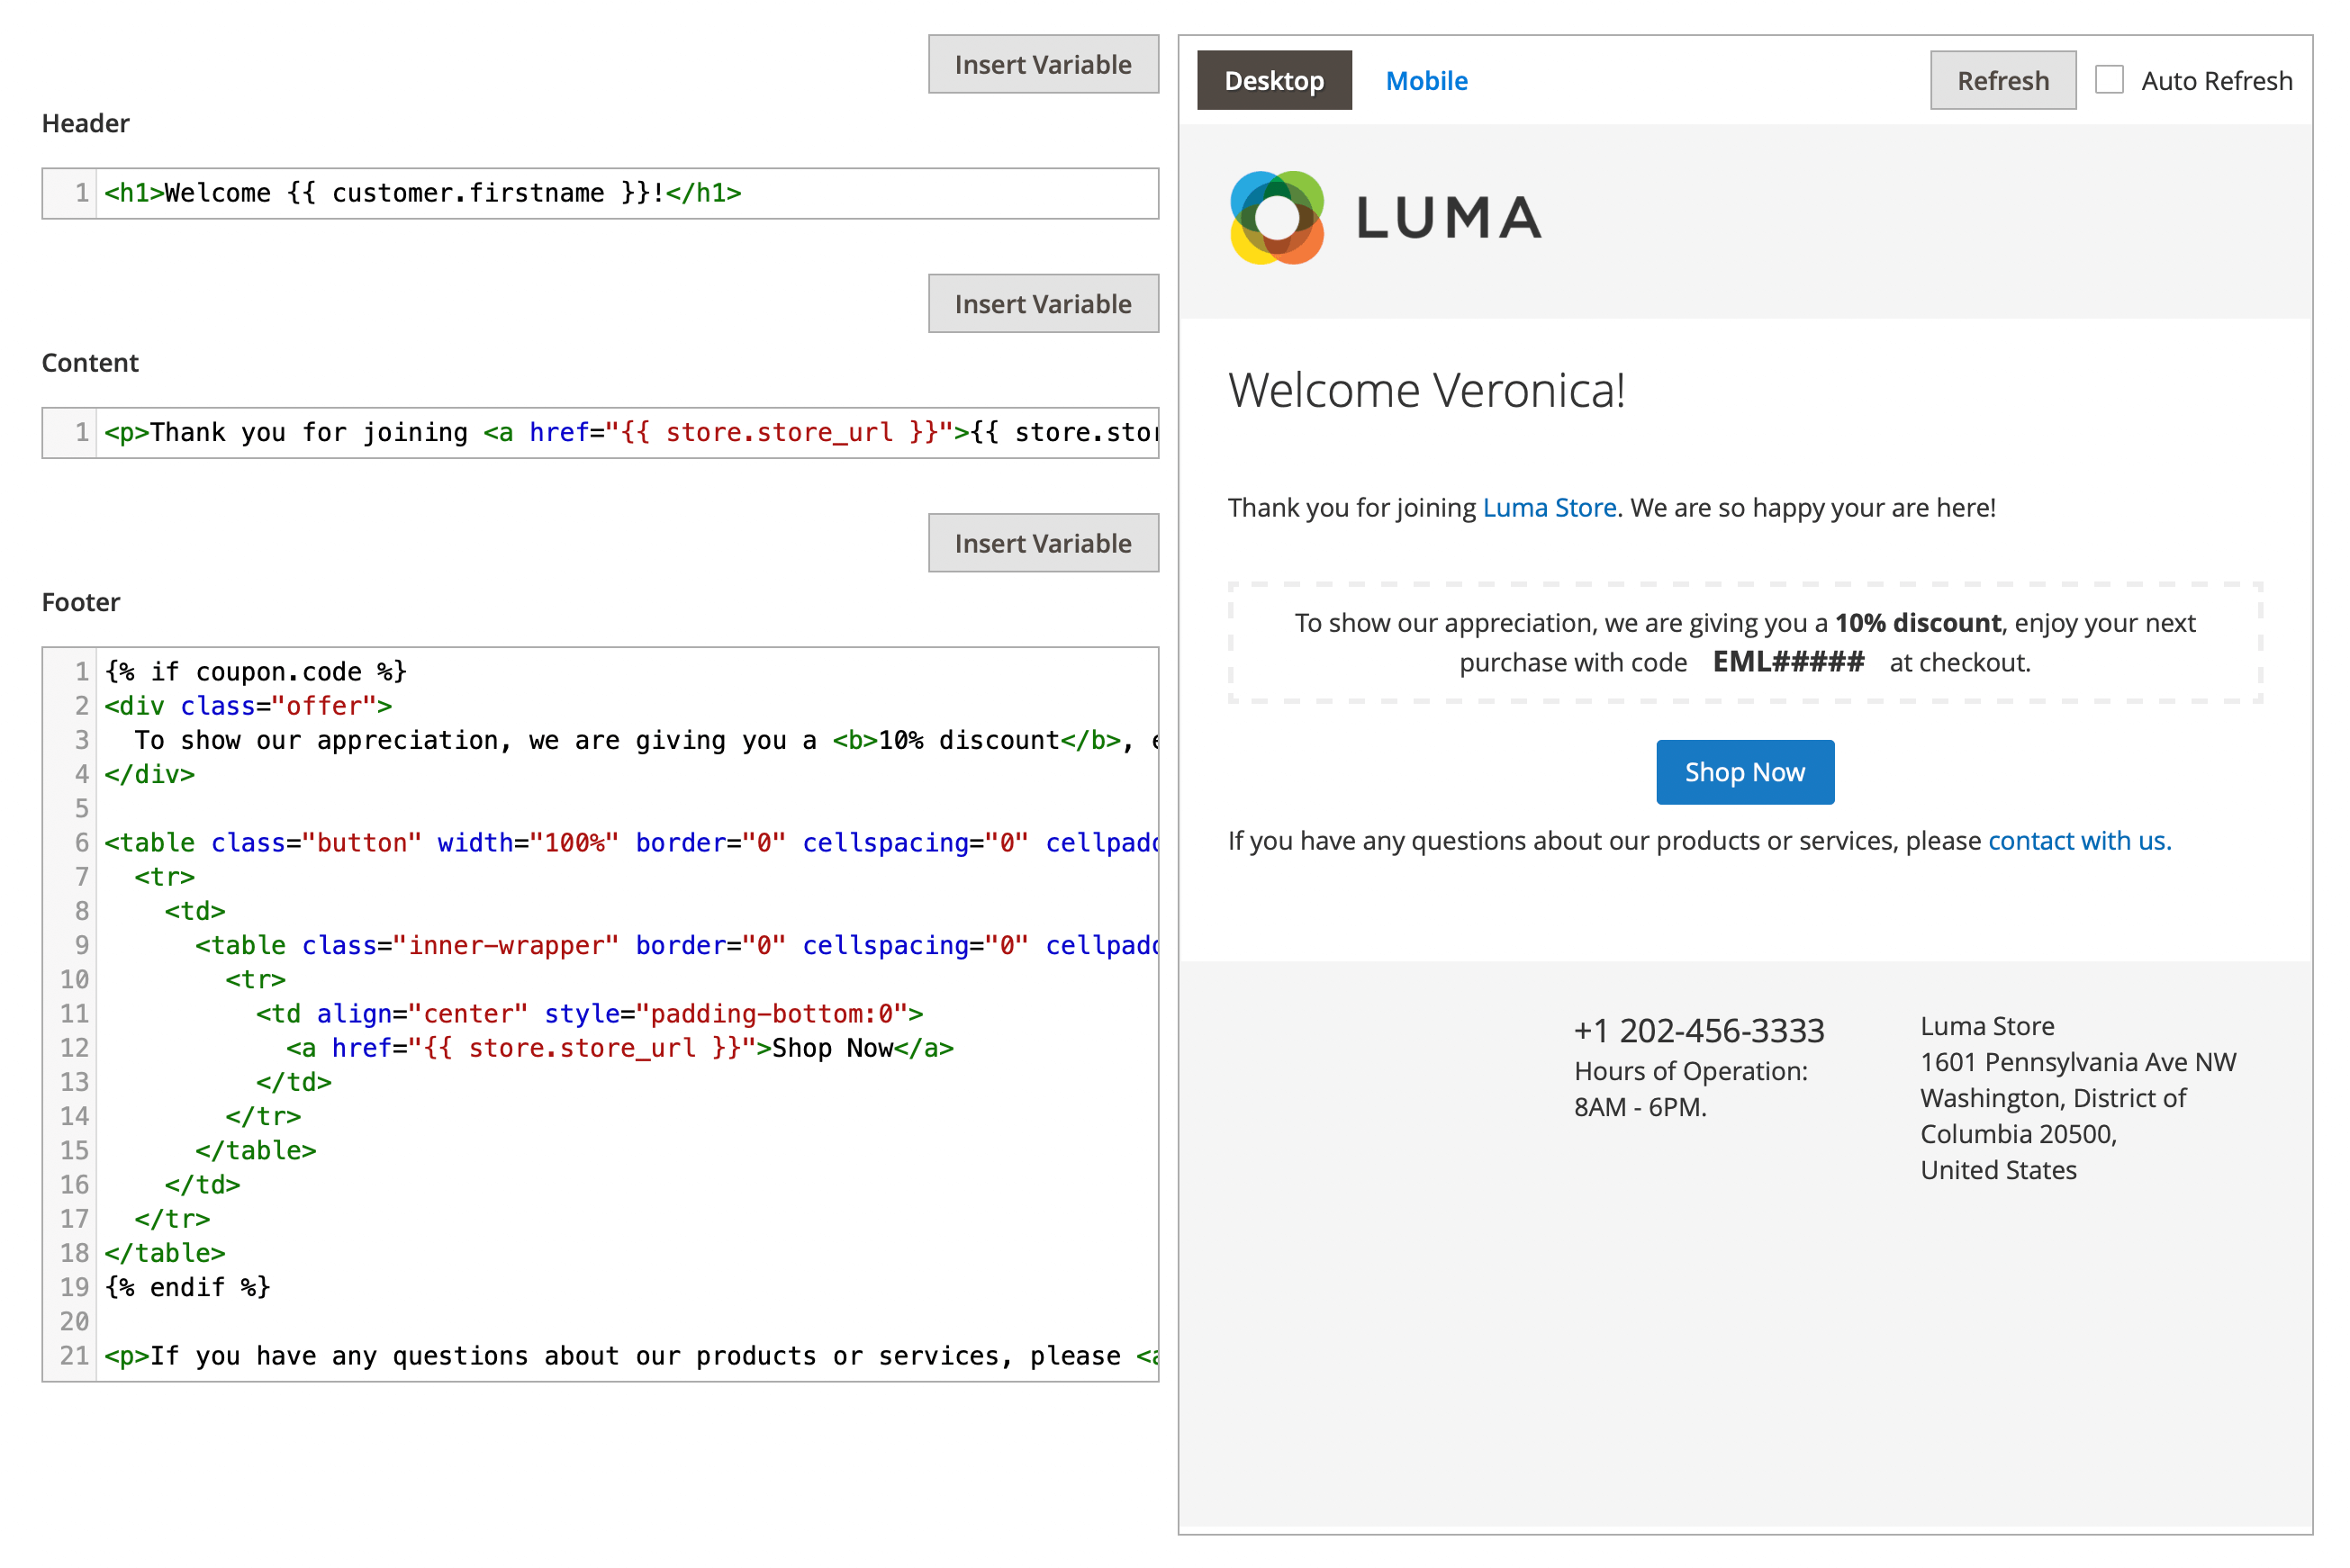Click footer line with coupon.code condition
2350x1568 pixels.
click(256, 672)
